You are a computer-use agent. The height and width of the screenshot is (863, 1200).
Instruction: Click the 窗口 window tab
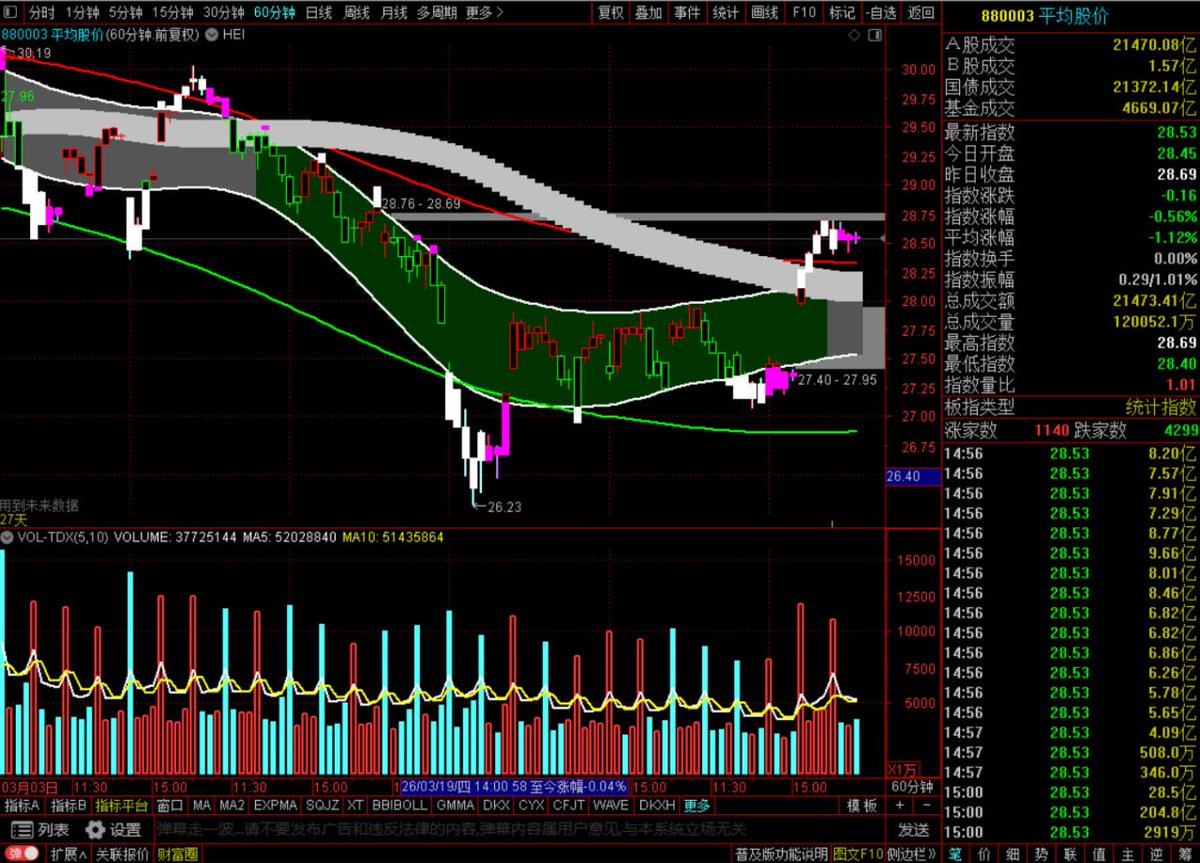point(170,806)
